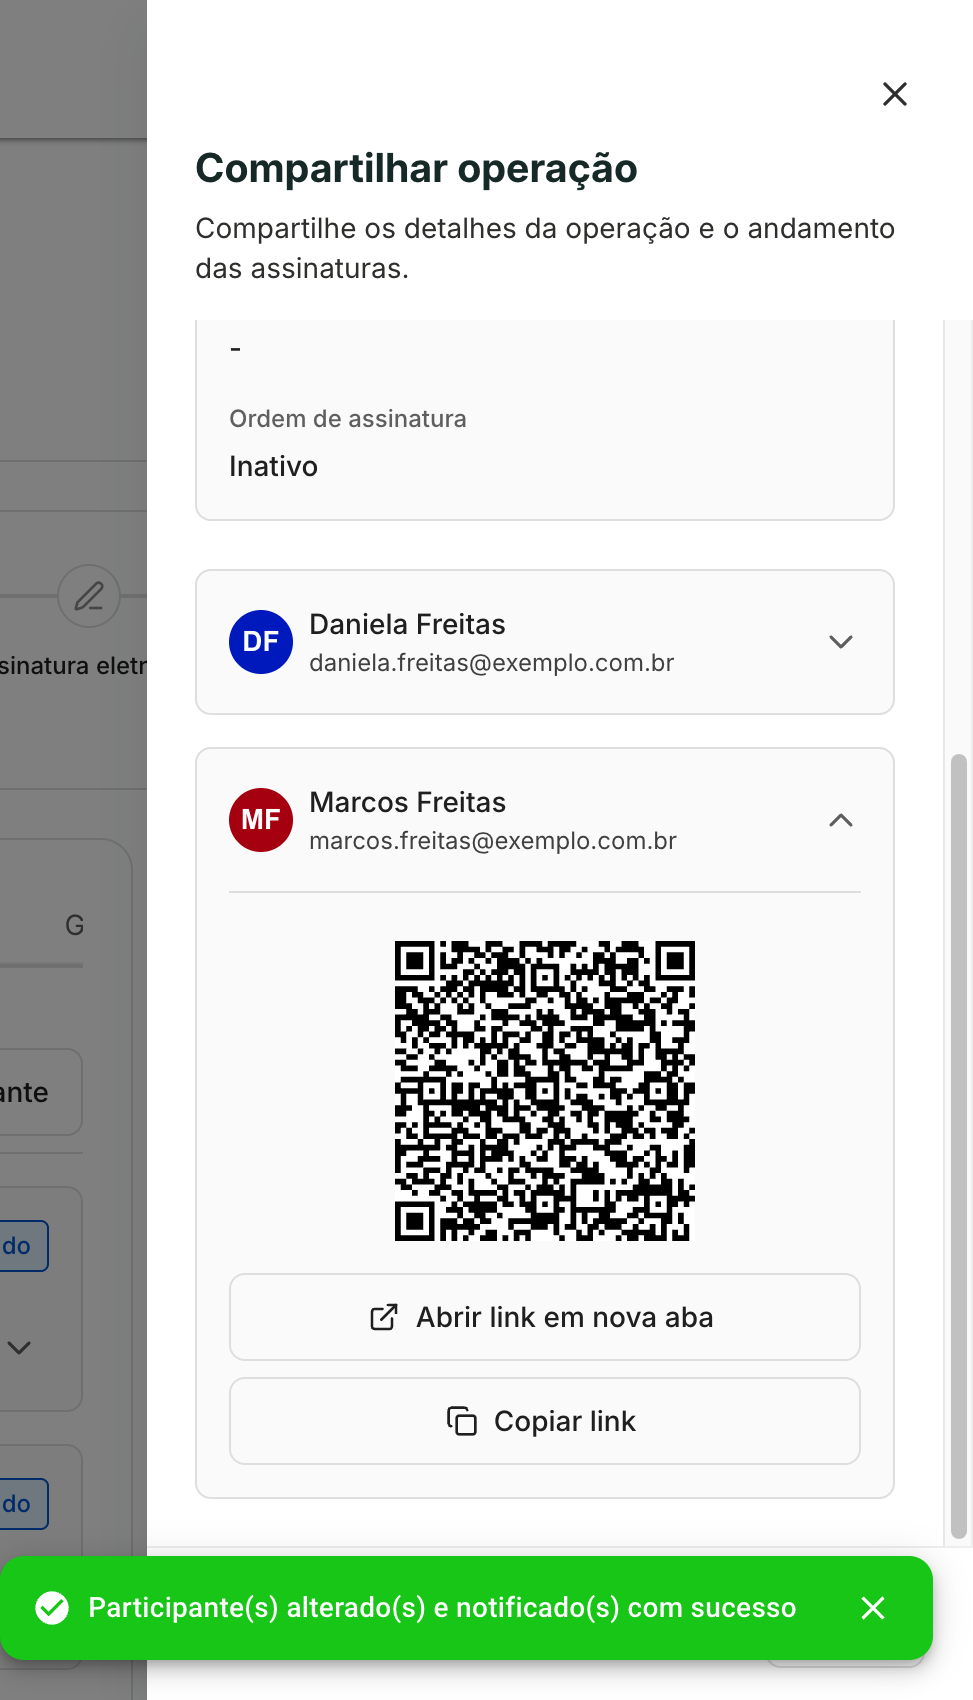
Task: Click the Compartilhar operação heading
Action: pos(416,168)
